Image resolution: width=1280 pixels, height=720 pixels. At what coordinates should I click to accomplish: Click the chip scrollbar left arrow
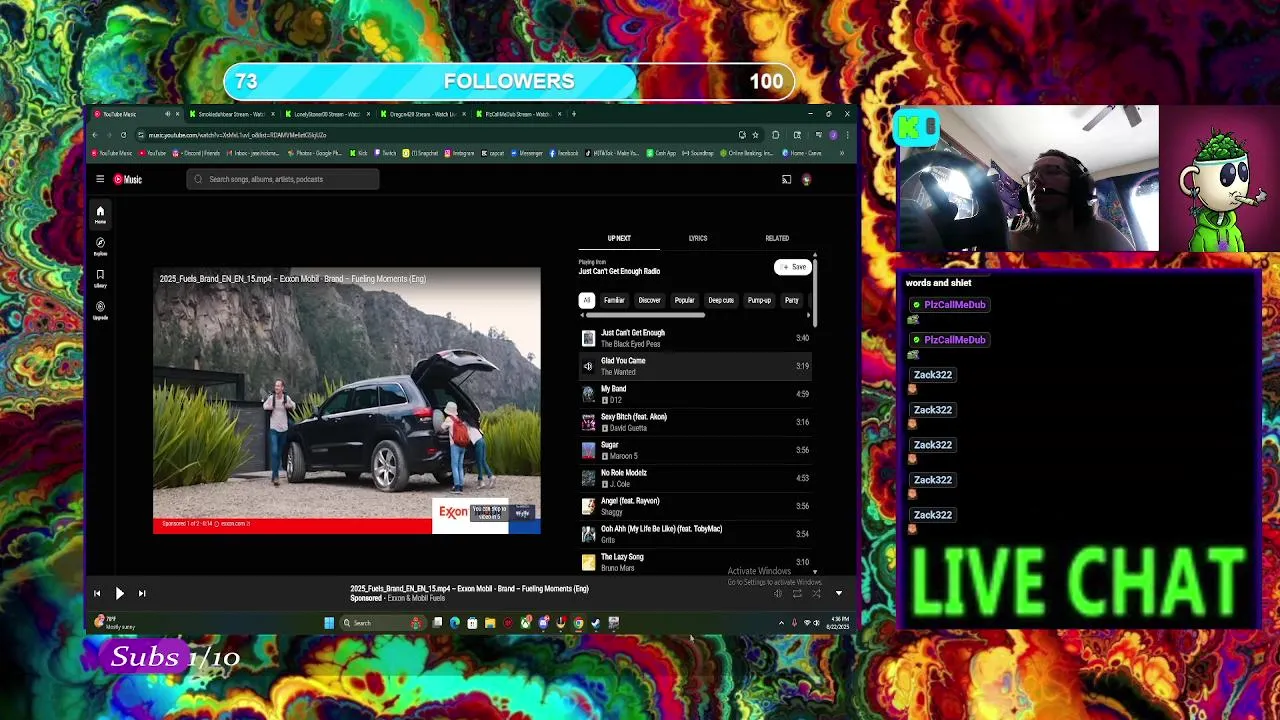[581, 315]
